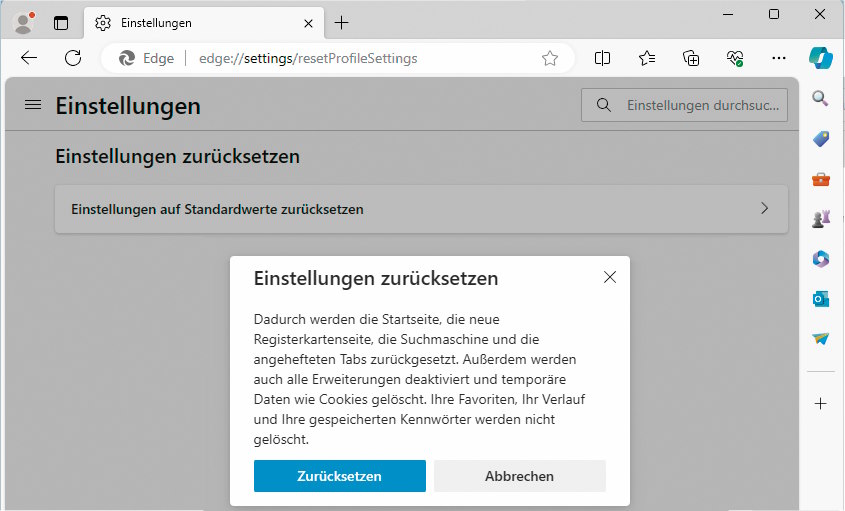This screenshot has height=511, width=845.
Task: Add a sidebar app with plus
Action: coord(821,404)
